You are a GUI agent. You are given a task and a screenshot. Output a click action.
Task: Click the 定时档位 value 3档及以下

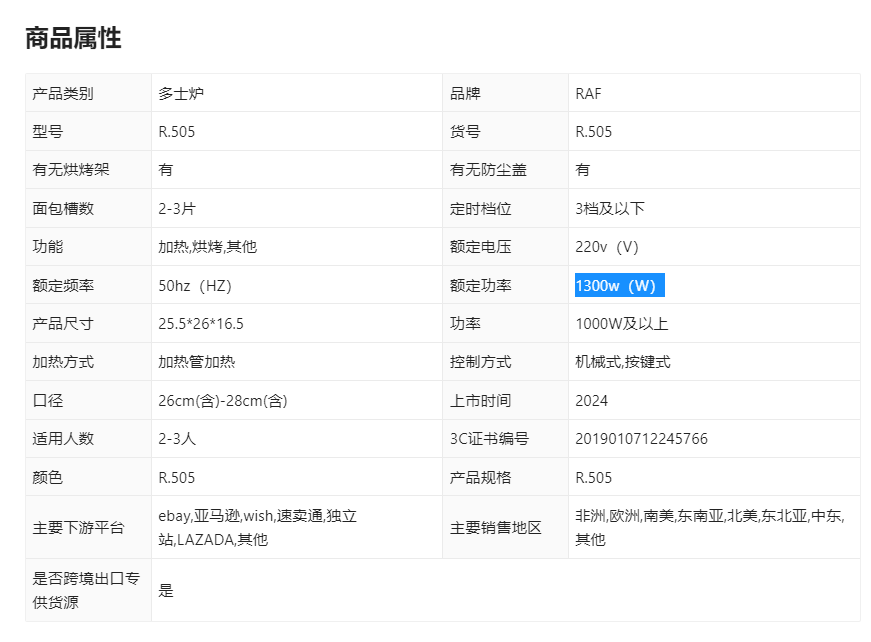pos(609,209)
